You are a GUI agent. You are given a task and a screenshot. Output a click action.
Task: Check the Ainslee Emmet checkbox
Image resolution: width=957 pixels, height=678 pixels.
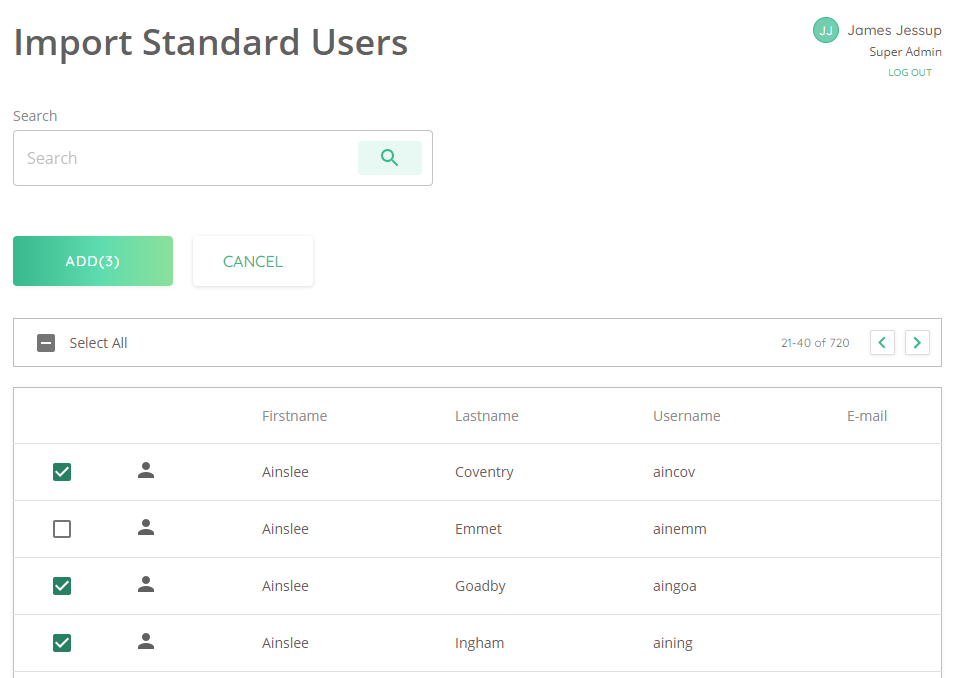(62, 528)
